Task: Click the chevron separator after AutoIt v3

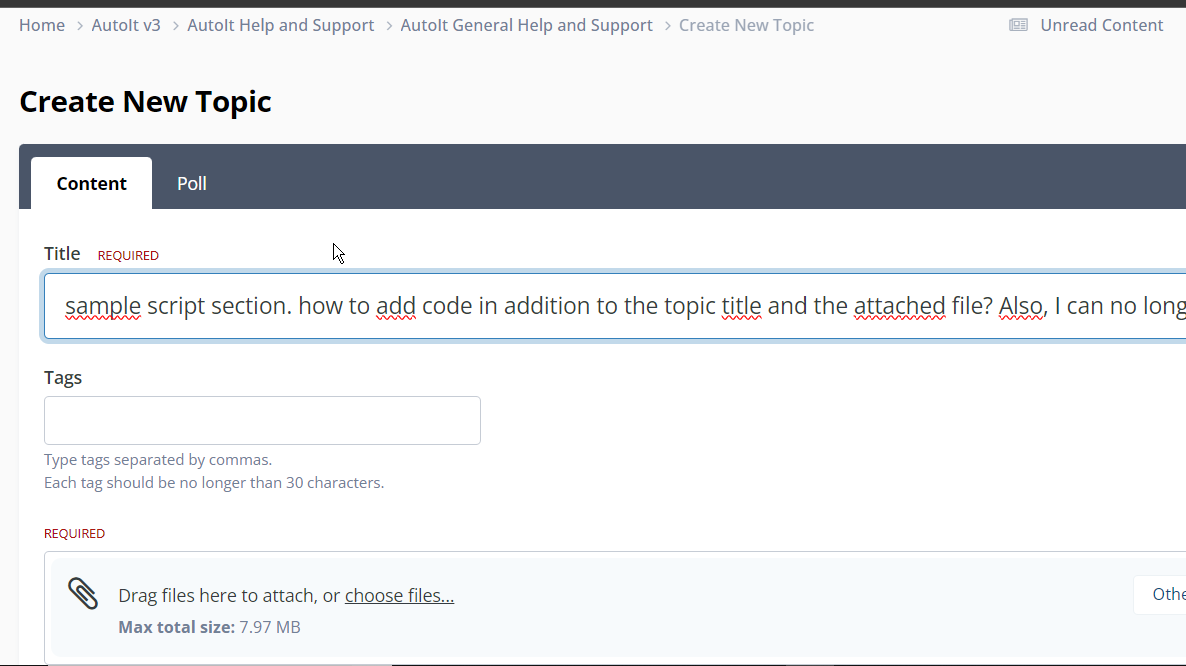Action: coord(175,26)
